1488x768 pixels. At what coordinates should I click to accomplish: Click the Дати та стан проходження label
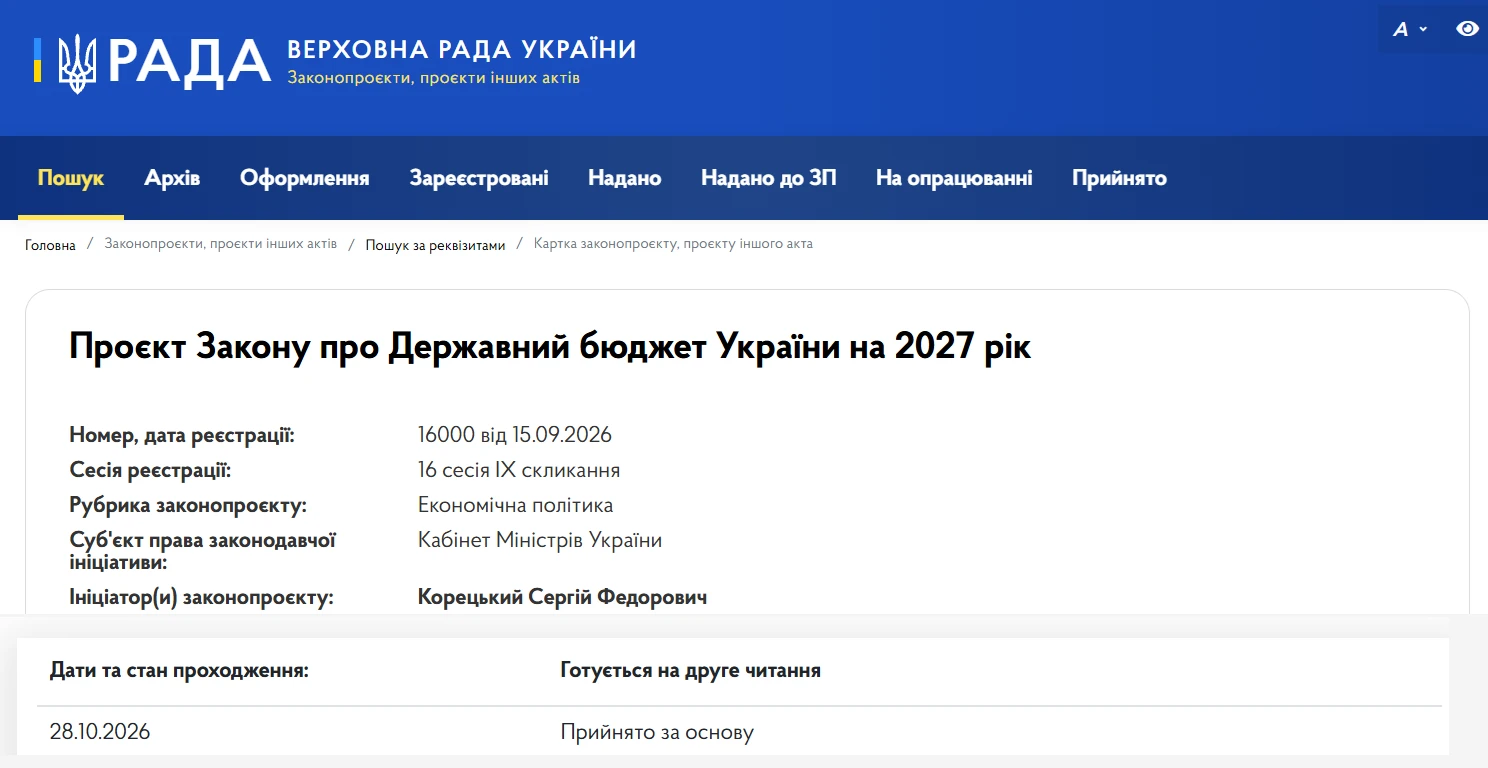[x=179, y=671]
